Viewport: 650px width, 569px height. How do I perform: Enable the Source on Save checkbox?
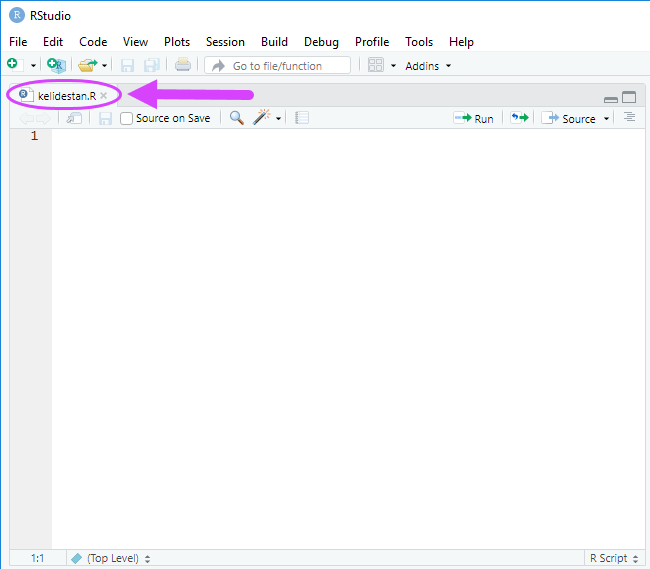pos(126,119)
